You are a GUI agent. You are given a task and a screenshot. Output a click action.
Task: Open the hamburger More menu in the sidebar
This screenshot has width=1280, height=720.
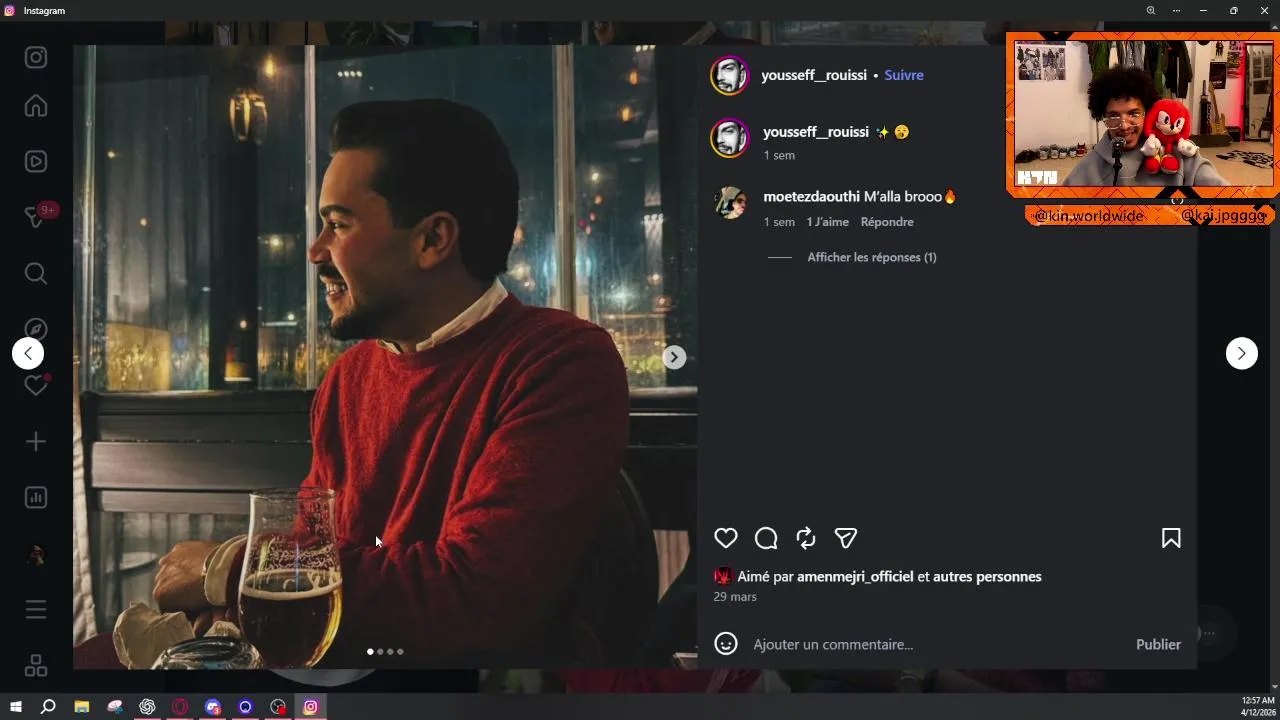[36, 609]
